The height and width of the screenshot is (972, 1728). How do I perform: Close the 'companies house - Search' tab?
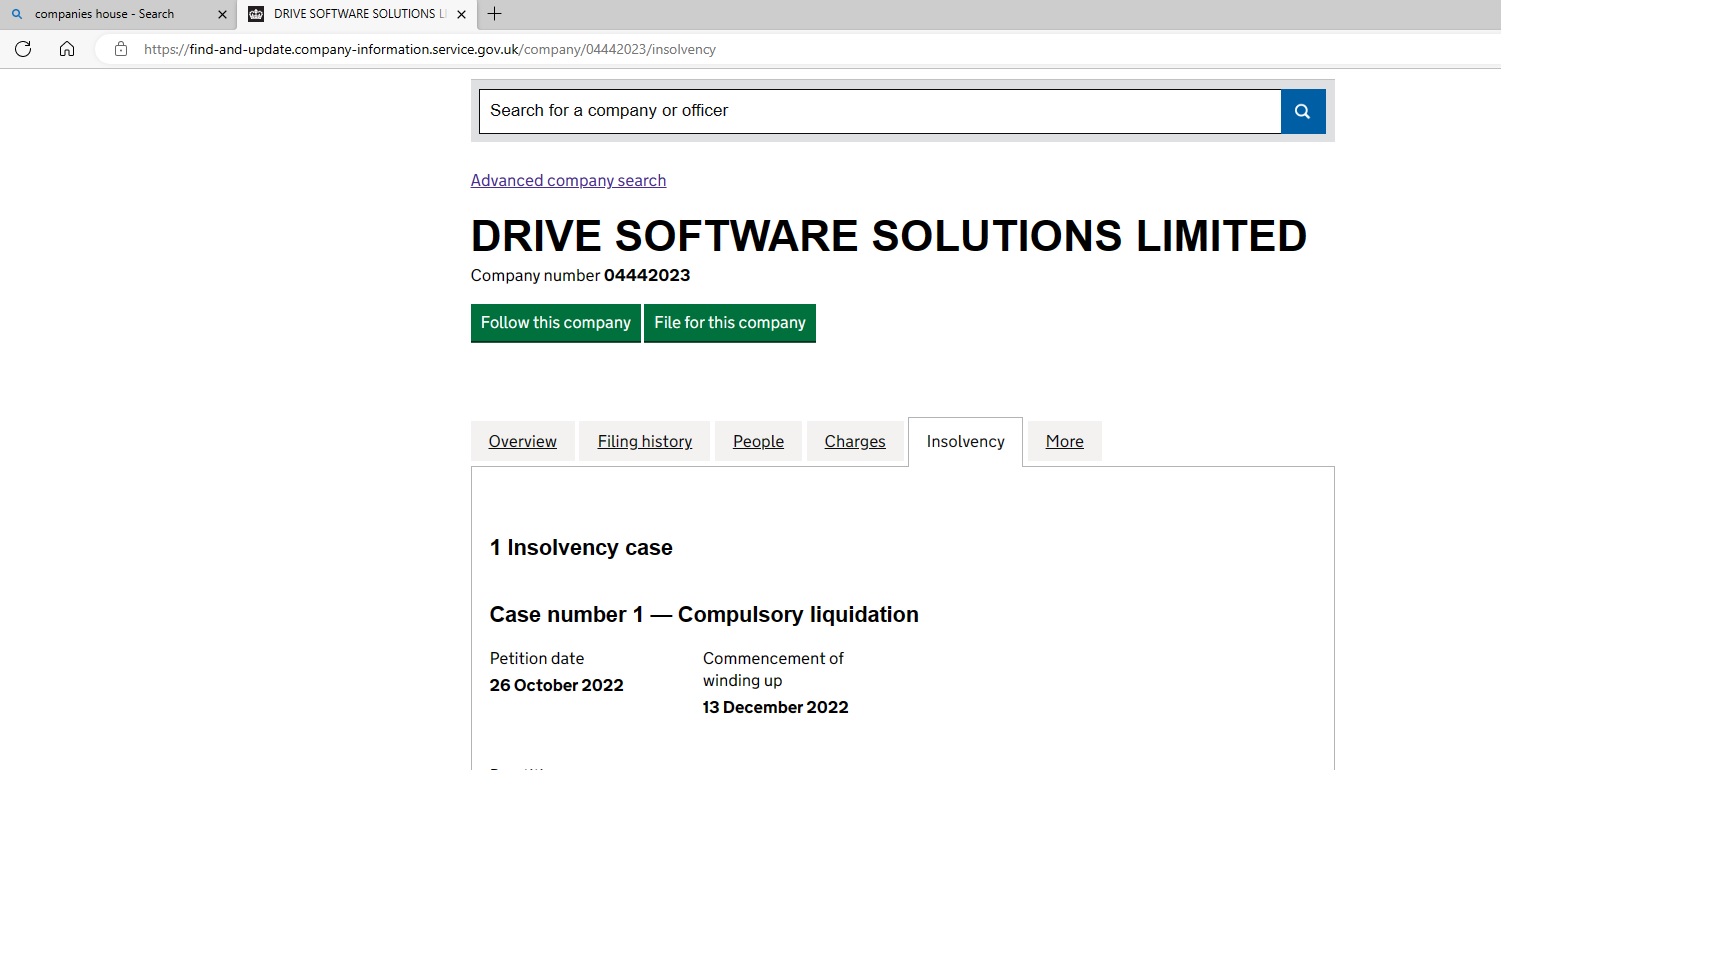tap(222, 14)
